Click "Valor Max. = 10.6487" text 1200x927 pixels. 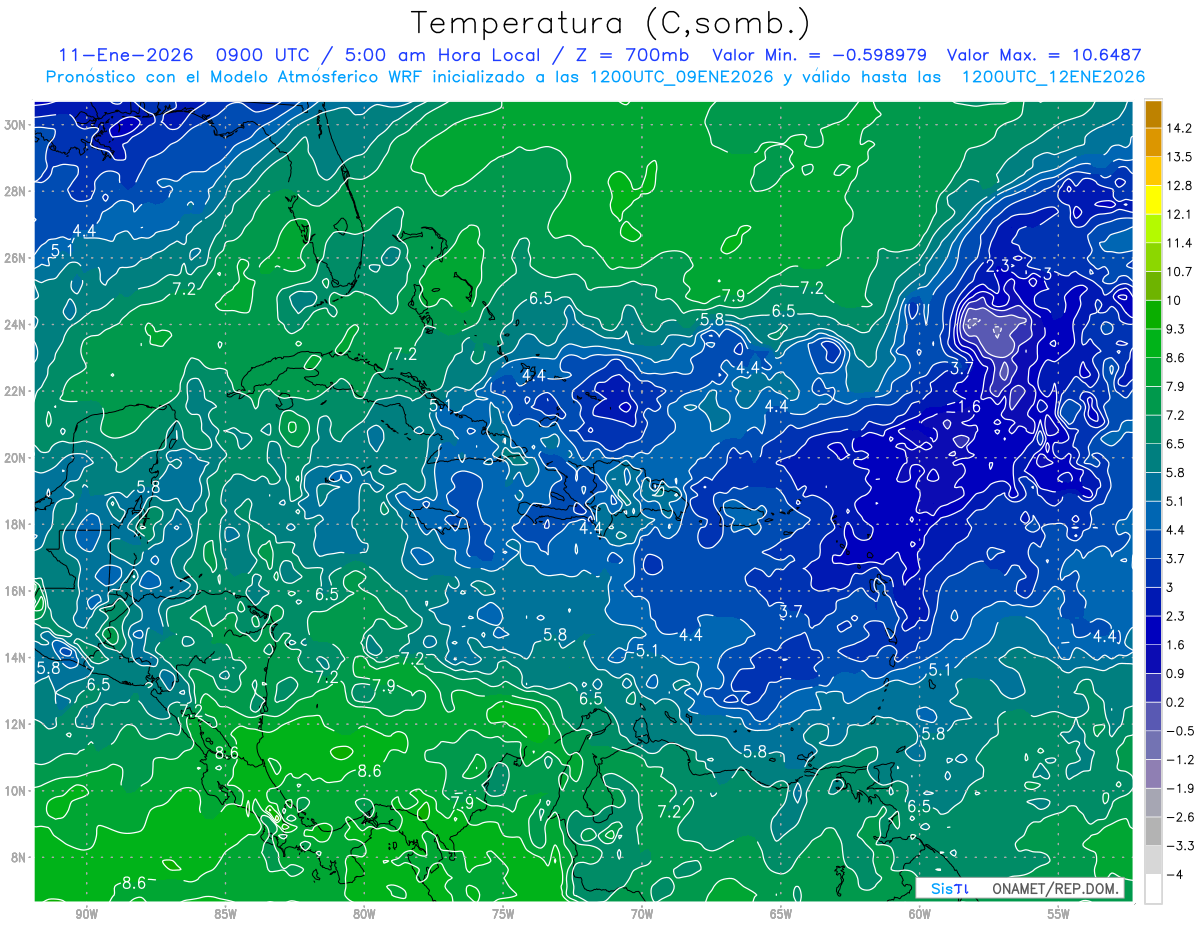click(1044, 55)
